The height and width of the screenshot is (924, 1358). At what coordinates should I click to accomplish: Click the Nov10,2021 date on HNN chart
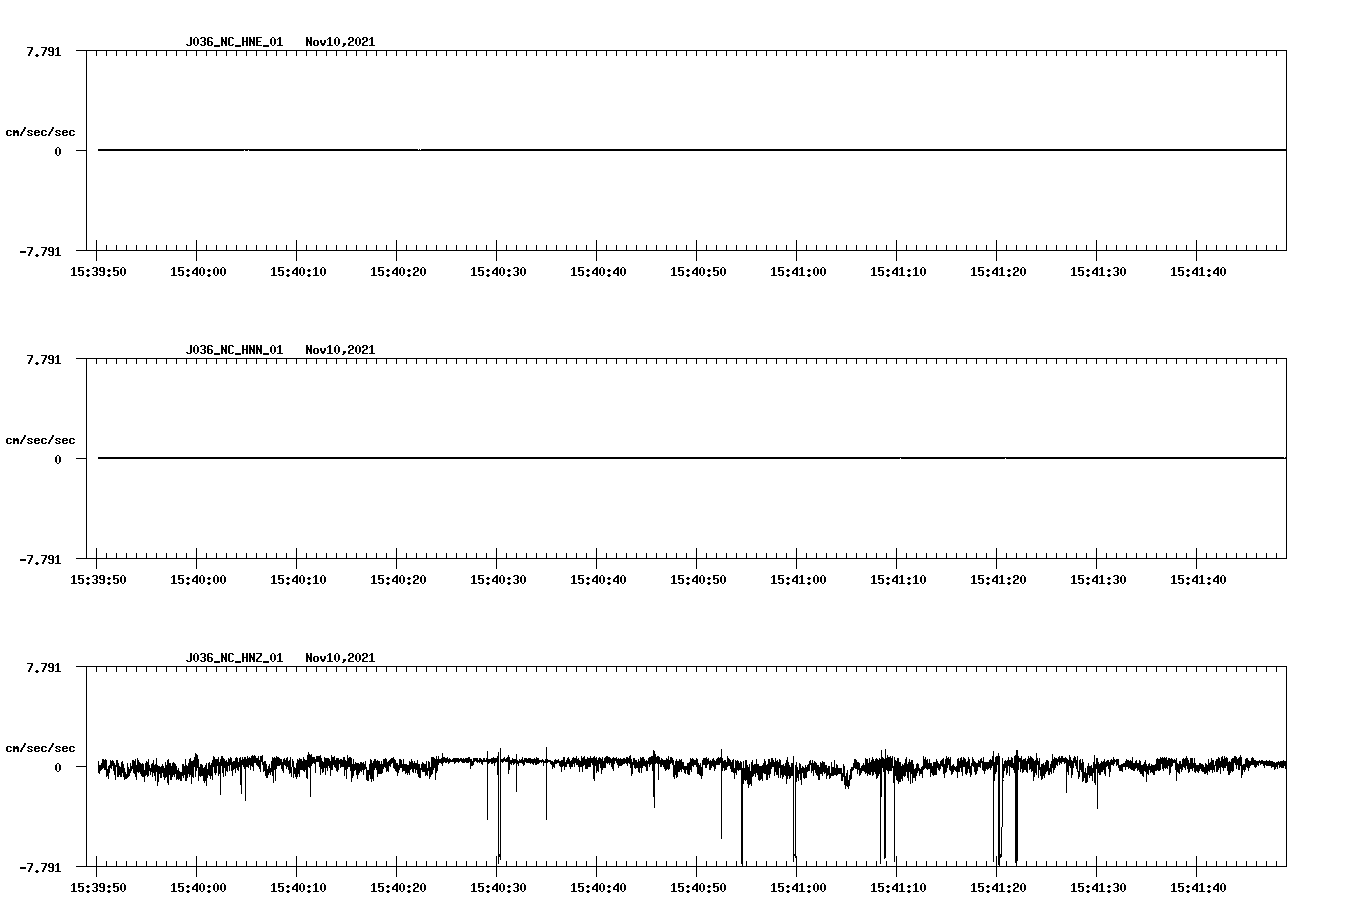point(340,350)
